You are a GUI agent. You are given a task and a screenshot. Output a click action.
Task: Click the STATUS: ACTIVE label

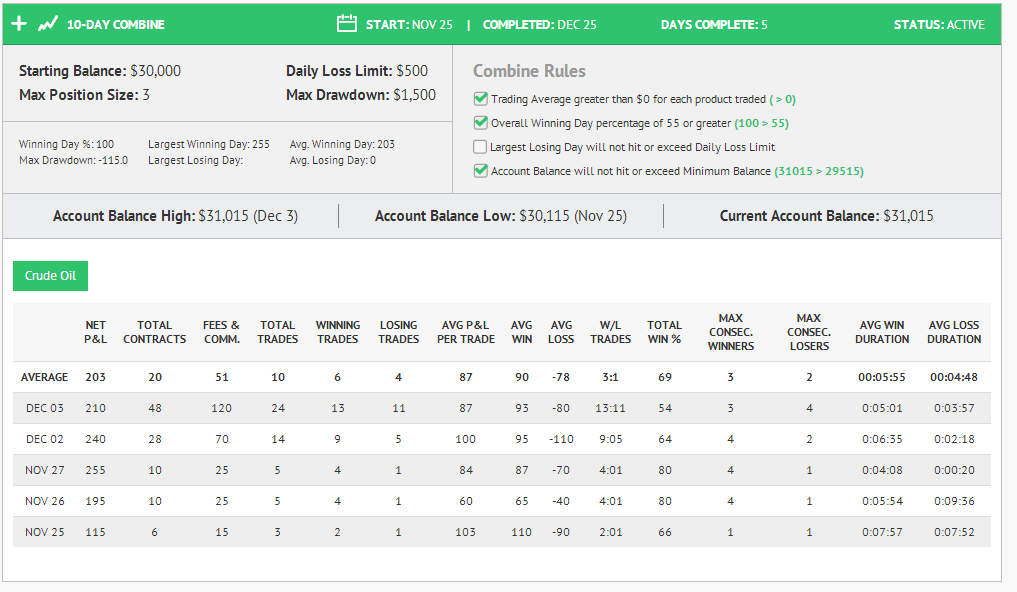click(x=939, y=25)
